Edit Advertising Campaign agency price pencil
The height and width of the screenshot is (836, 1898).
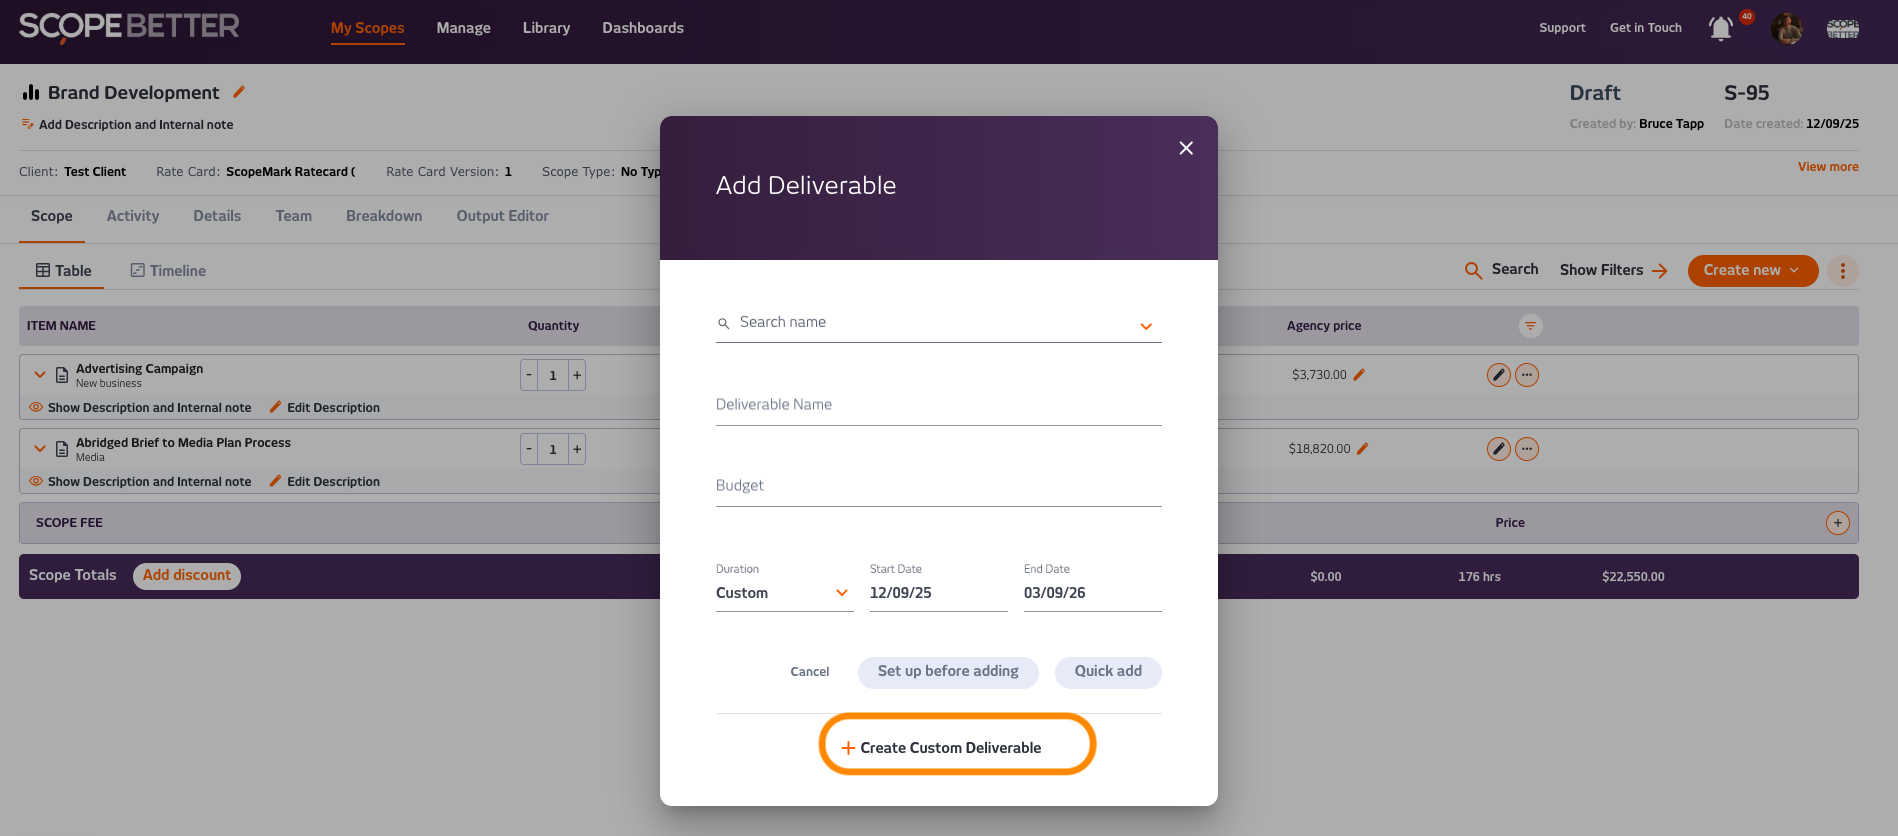point(1359,375)
